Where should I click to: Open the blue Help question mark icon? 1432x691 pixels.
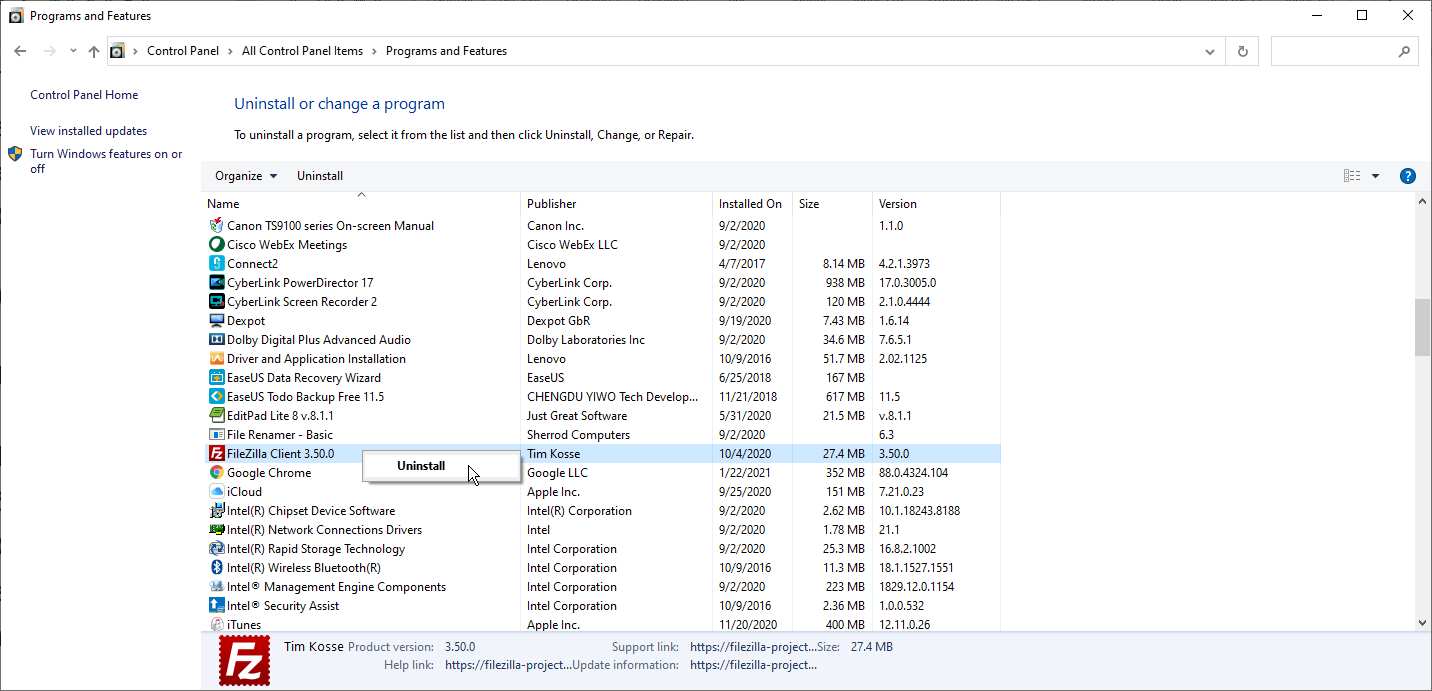(x=1407, y=176)
